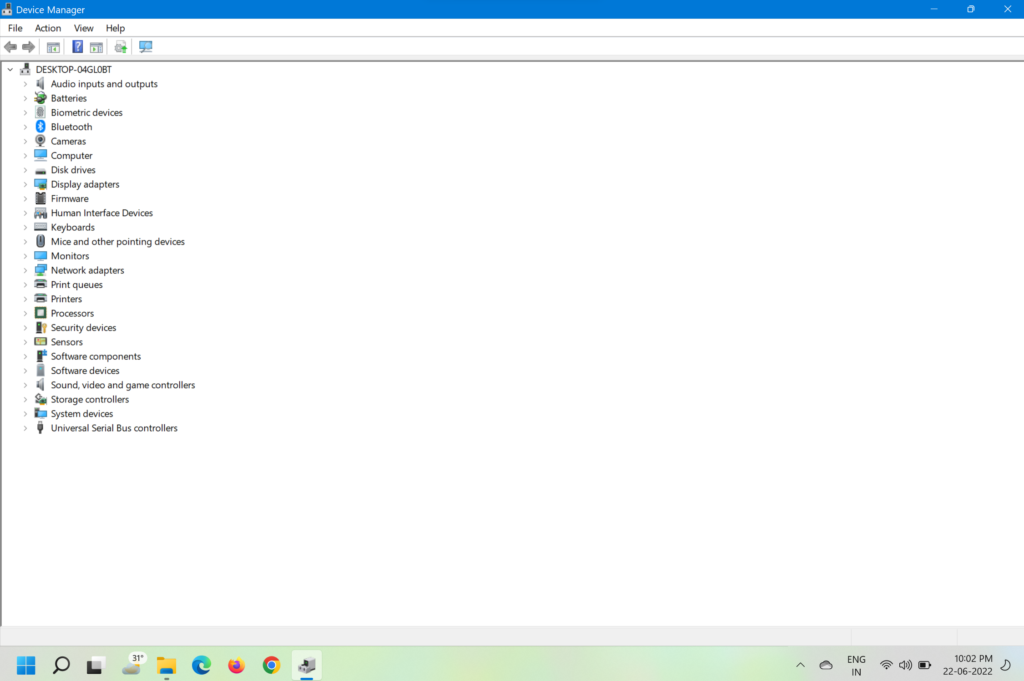Toggle the Show/Hide Action Pane toolbar icon

97,47
